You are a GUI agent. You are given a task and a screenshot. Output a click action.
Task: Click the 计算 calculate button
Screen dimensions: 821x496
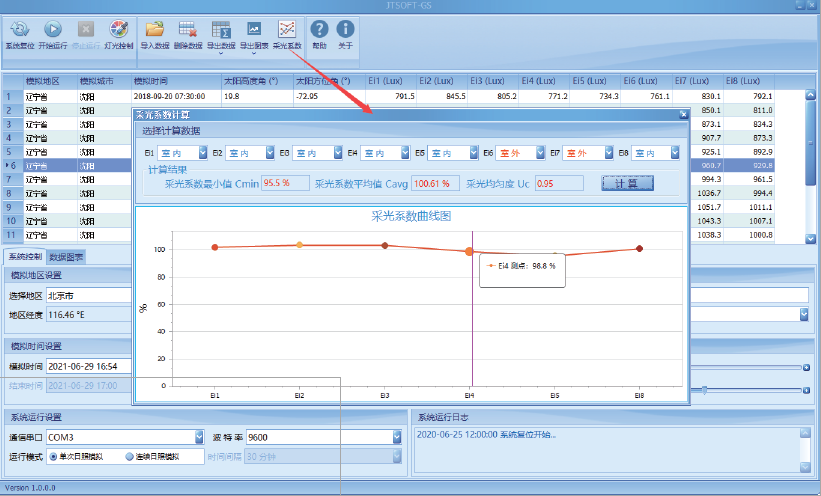(627, 183)
